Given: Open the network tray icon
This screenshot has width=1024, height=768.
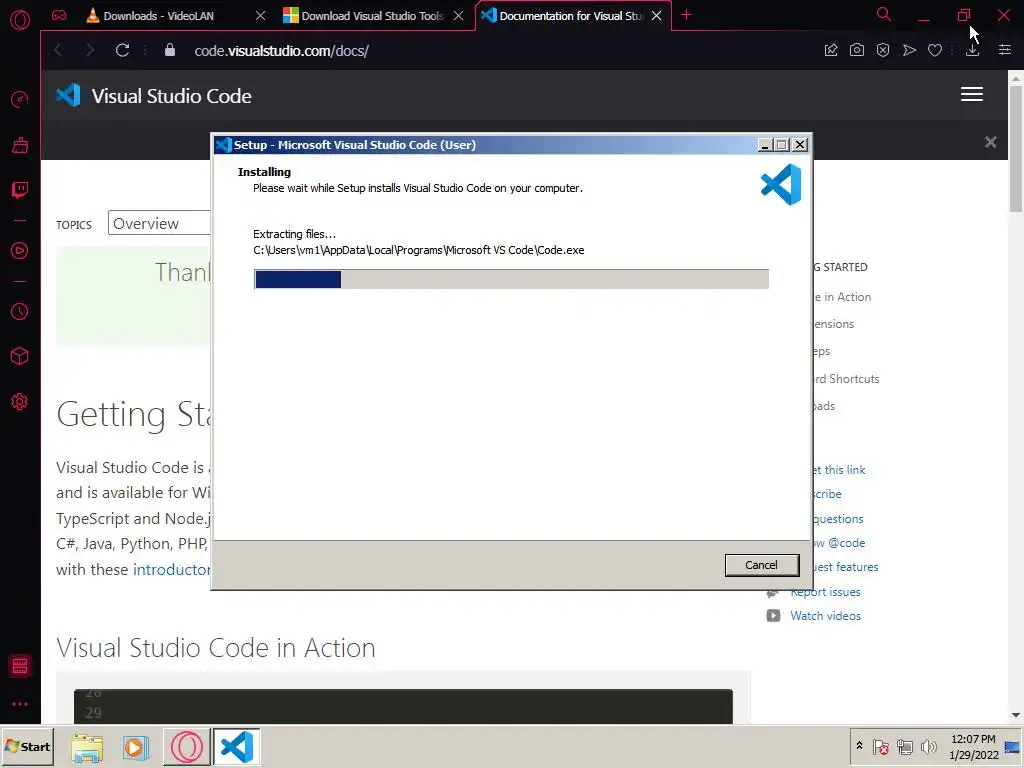Looking at the screenshot, I should point(904,746).
